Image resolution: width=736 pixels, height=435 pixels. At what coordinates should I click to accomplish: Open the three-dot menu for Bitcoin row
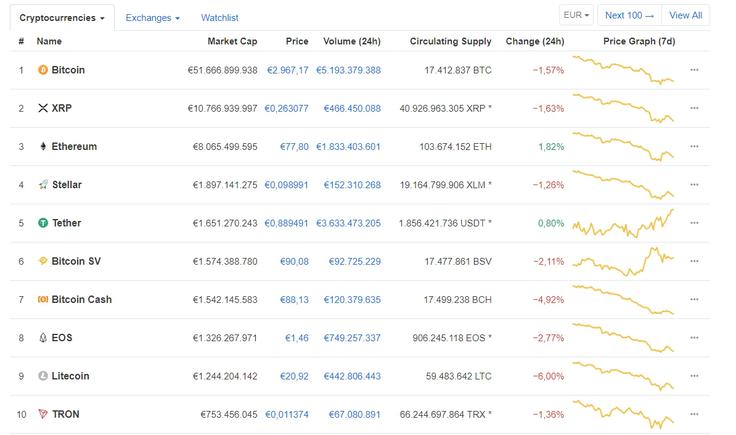[x=694, y=70]
